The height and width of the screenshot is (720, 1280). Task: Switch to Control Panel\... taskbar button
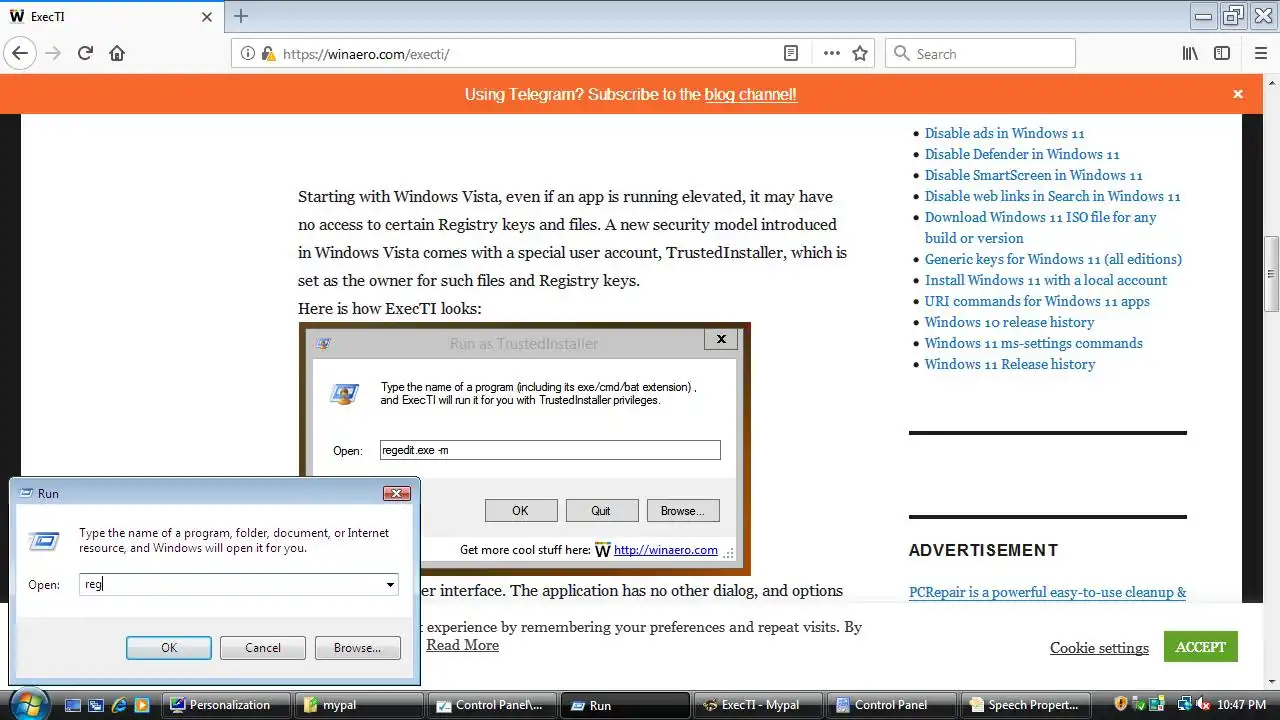(x=494, y=705)
